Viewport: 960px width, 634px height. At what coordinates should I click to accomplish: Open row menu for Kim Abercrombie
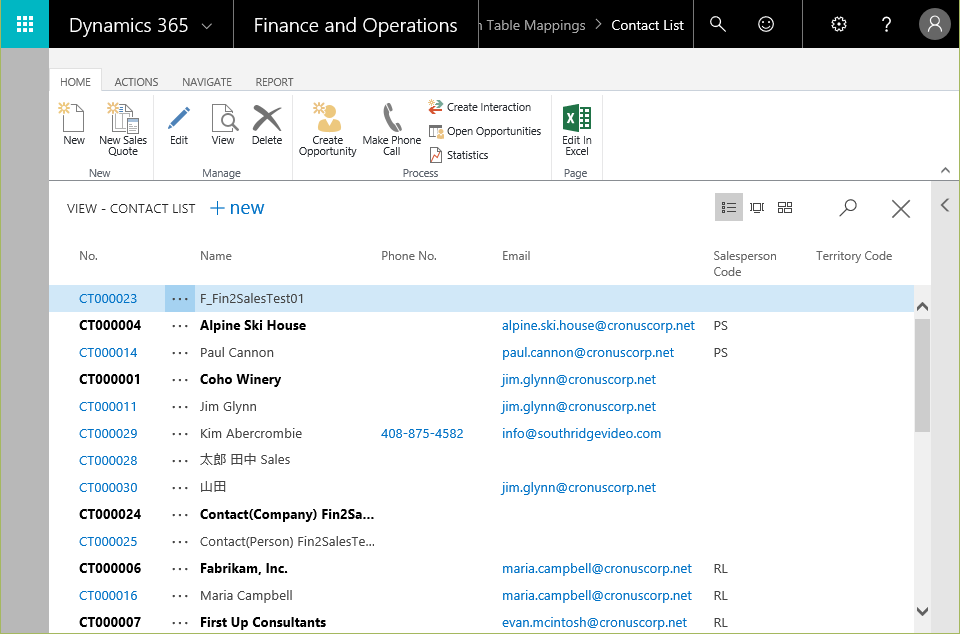[179, 433]
